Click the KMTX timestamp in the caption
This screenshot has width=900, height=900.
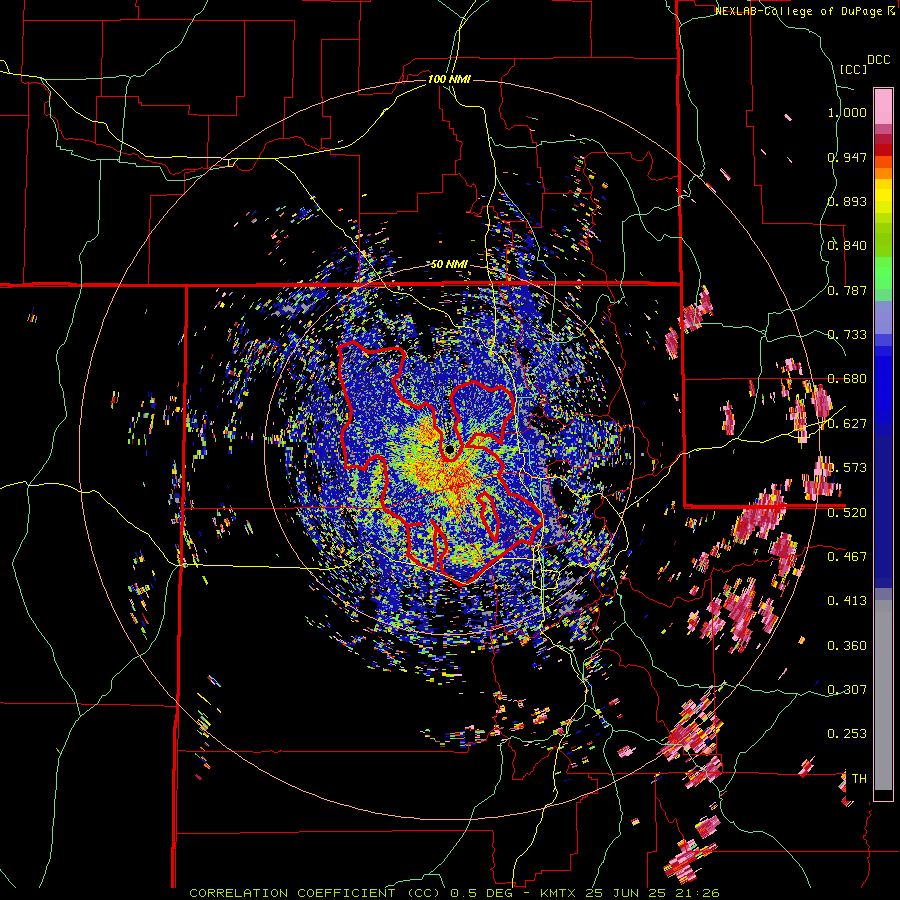[x=630, y=893]
